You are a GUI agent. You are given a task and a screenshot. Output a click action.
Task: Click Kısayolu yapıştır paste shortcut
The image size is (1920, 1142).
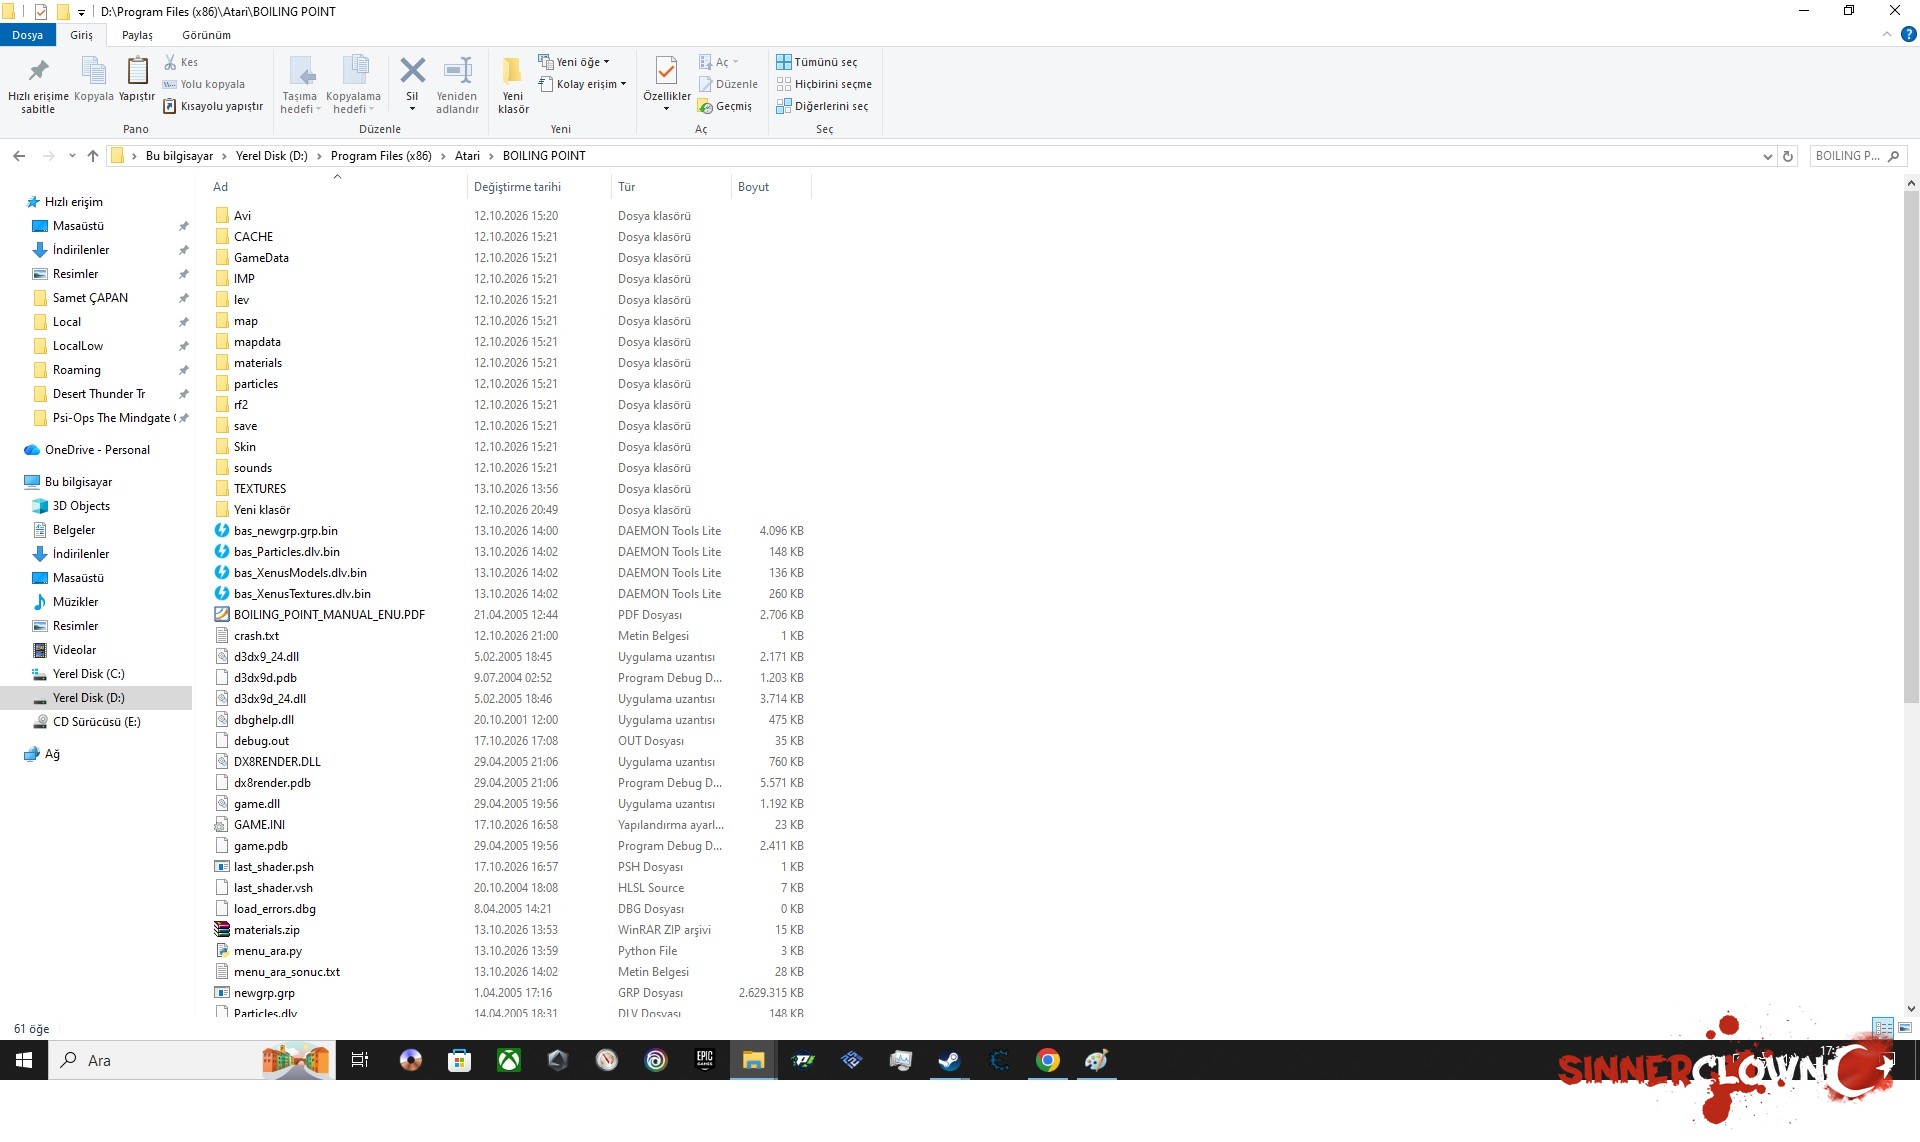click(213, 106)
